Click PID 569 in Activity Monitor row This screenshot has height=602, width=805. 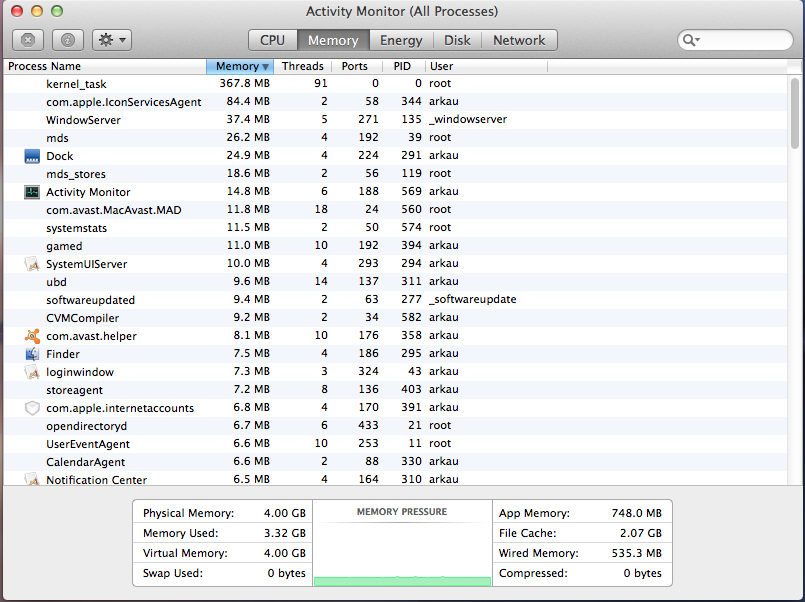tap(411, 191)
